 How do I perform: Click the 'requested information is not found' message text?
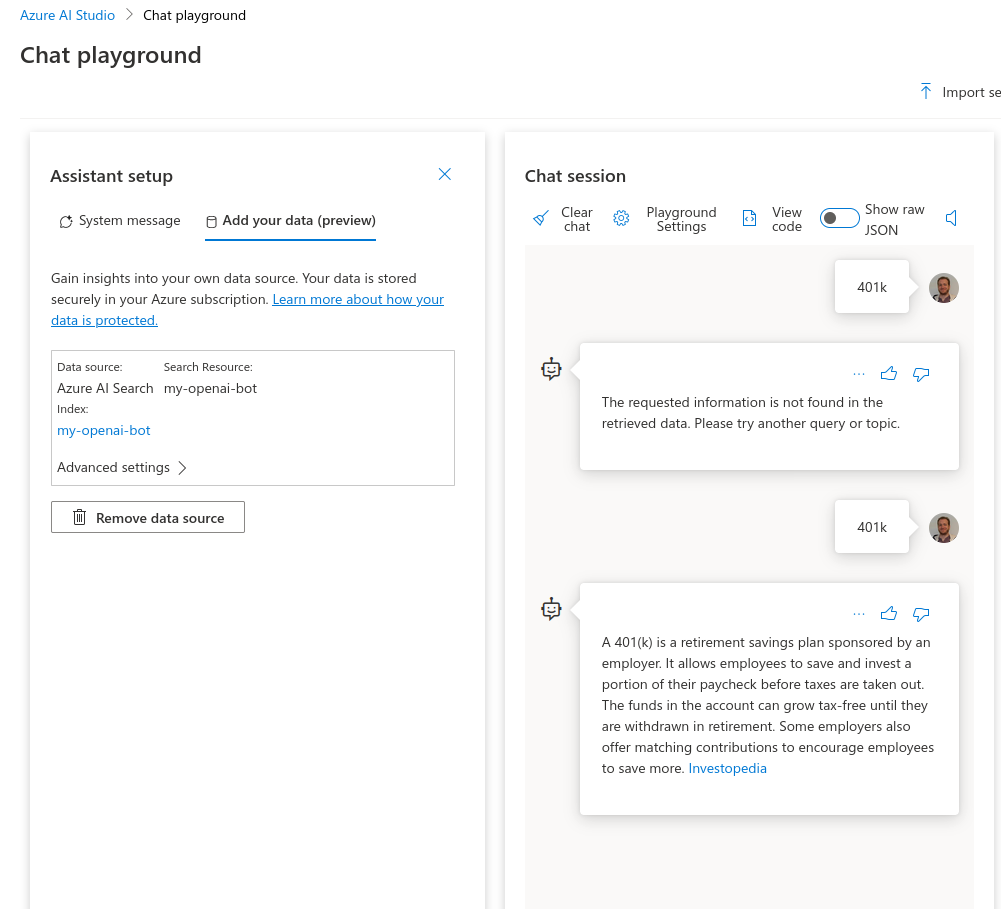[x=751, y=413]
